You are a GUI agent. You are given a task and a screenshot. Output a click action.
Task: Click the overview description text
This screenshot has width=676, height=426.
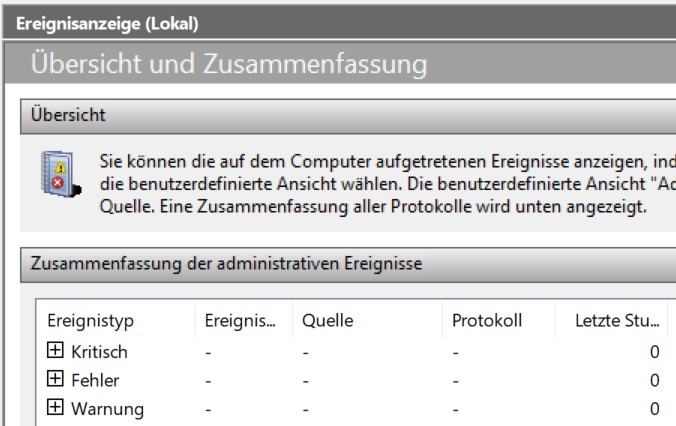[380, 184]
